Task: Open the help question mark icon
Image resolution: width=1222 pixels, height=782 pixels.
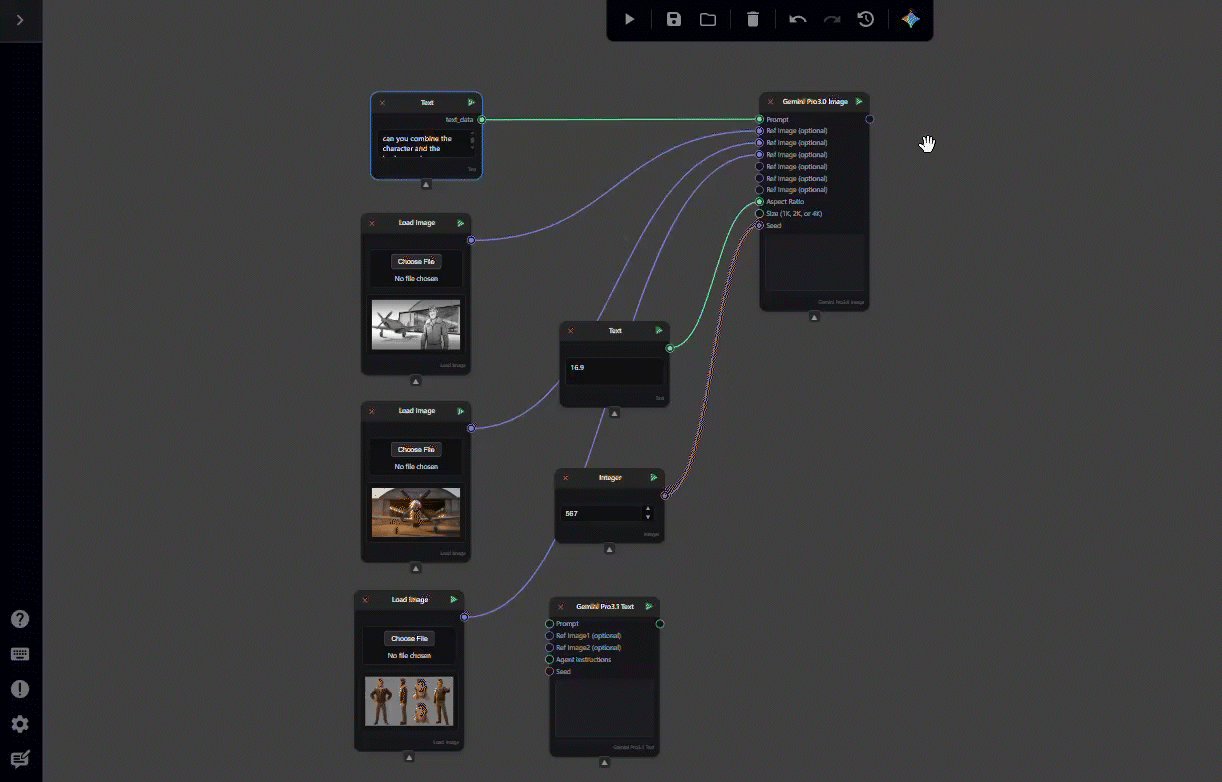Action: coord(20,619)
